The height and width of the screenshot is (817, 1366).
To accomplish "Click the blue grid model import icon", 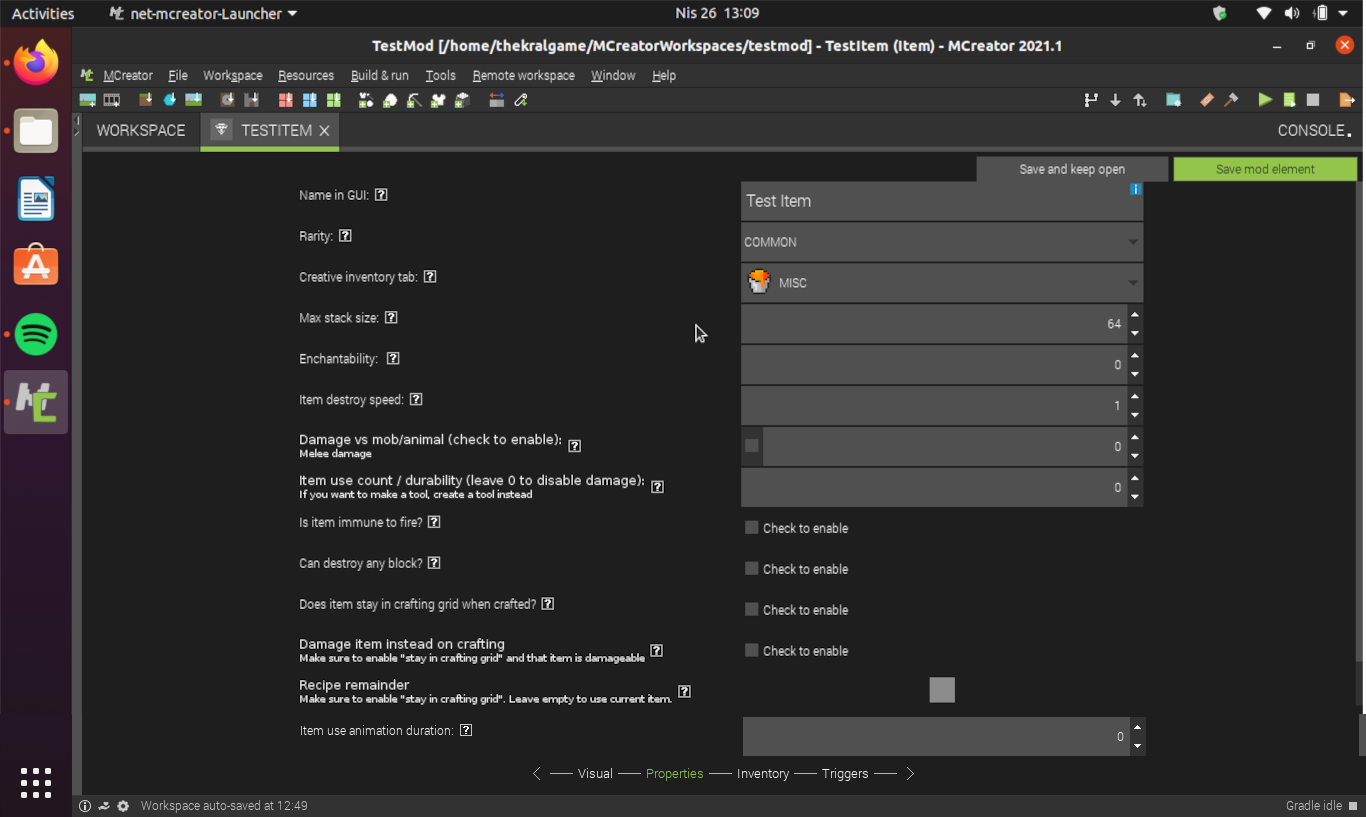I will 309,100.
